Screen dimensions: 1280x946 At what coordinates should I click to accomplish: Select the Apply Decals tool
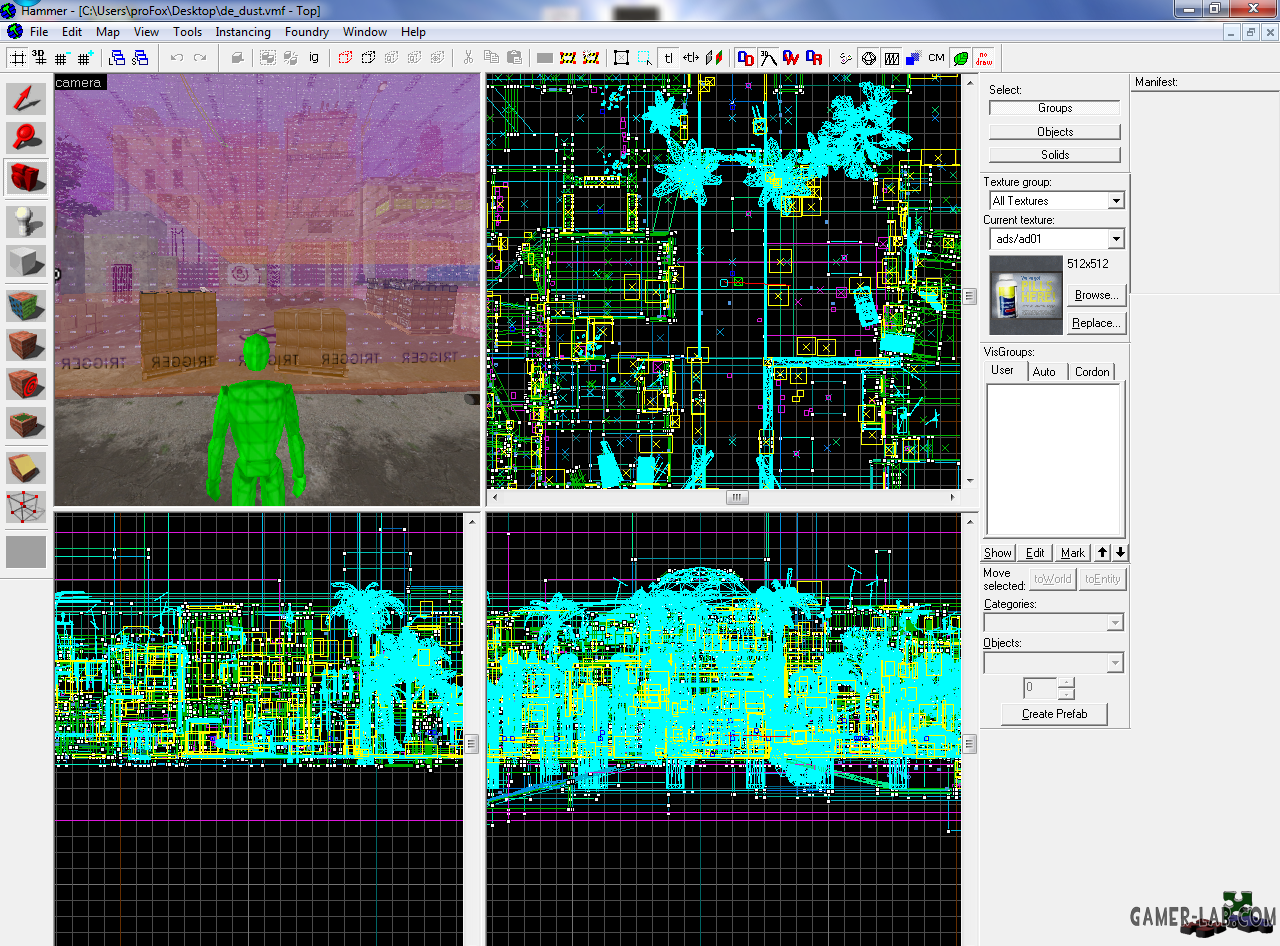tap(26, 384)
